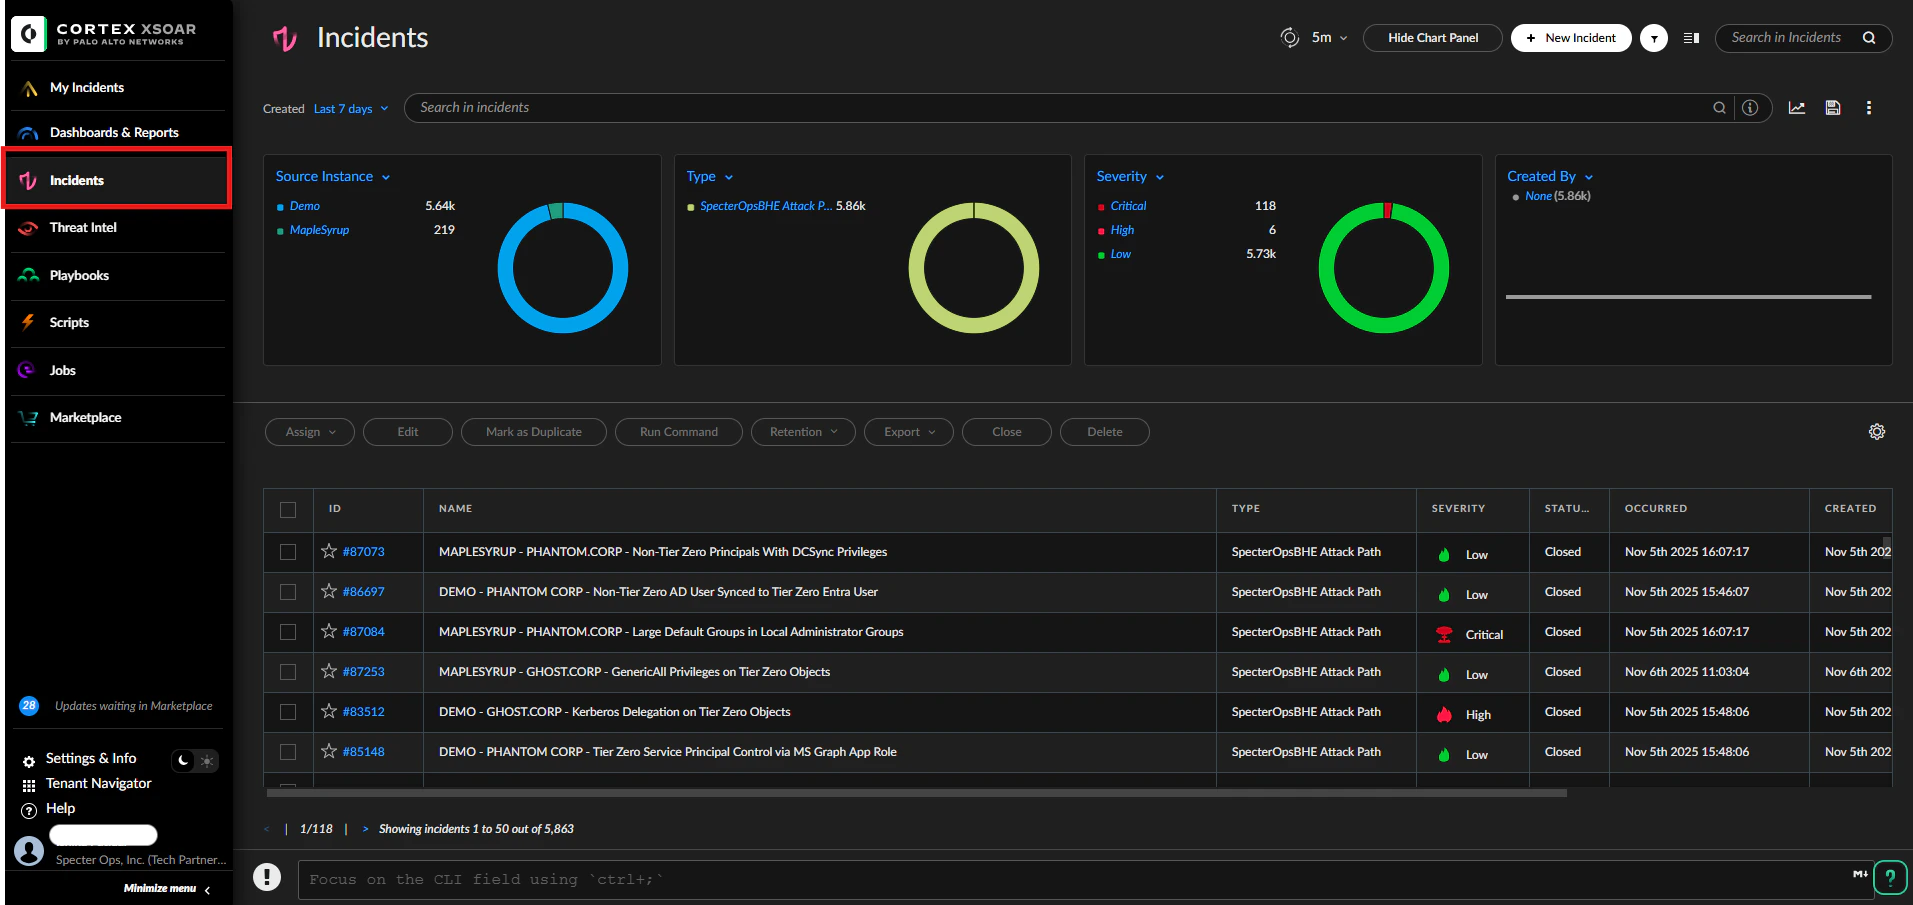Go to Threat Intel page

[x=83, y=228]
